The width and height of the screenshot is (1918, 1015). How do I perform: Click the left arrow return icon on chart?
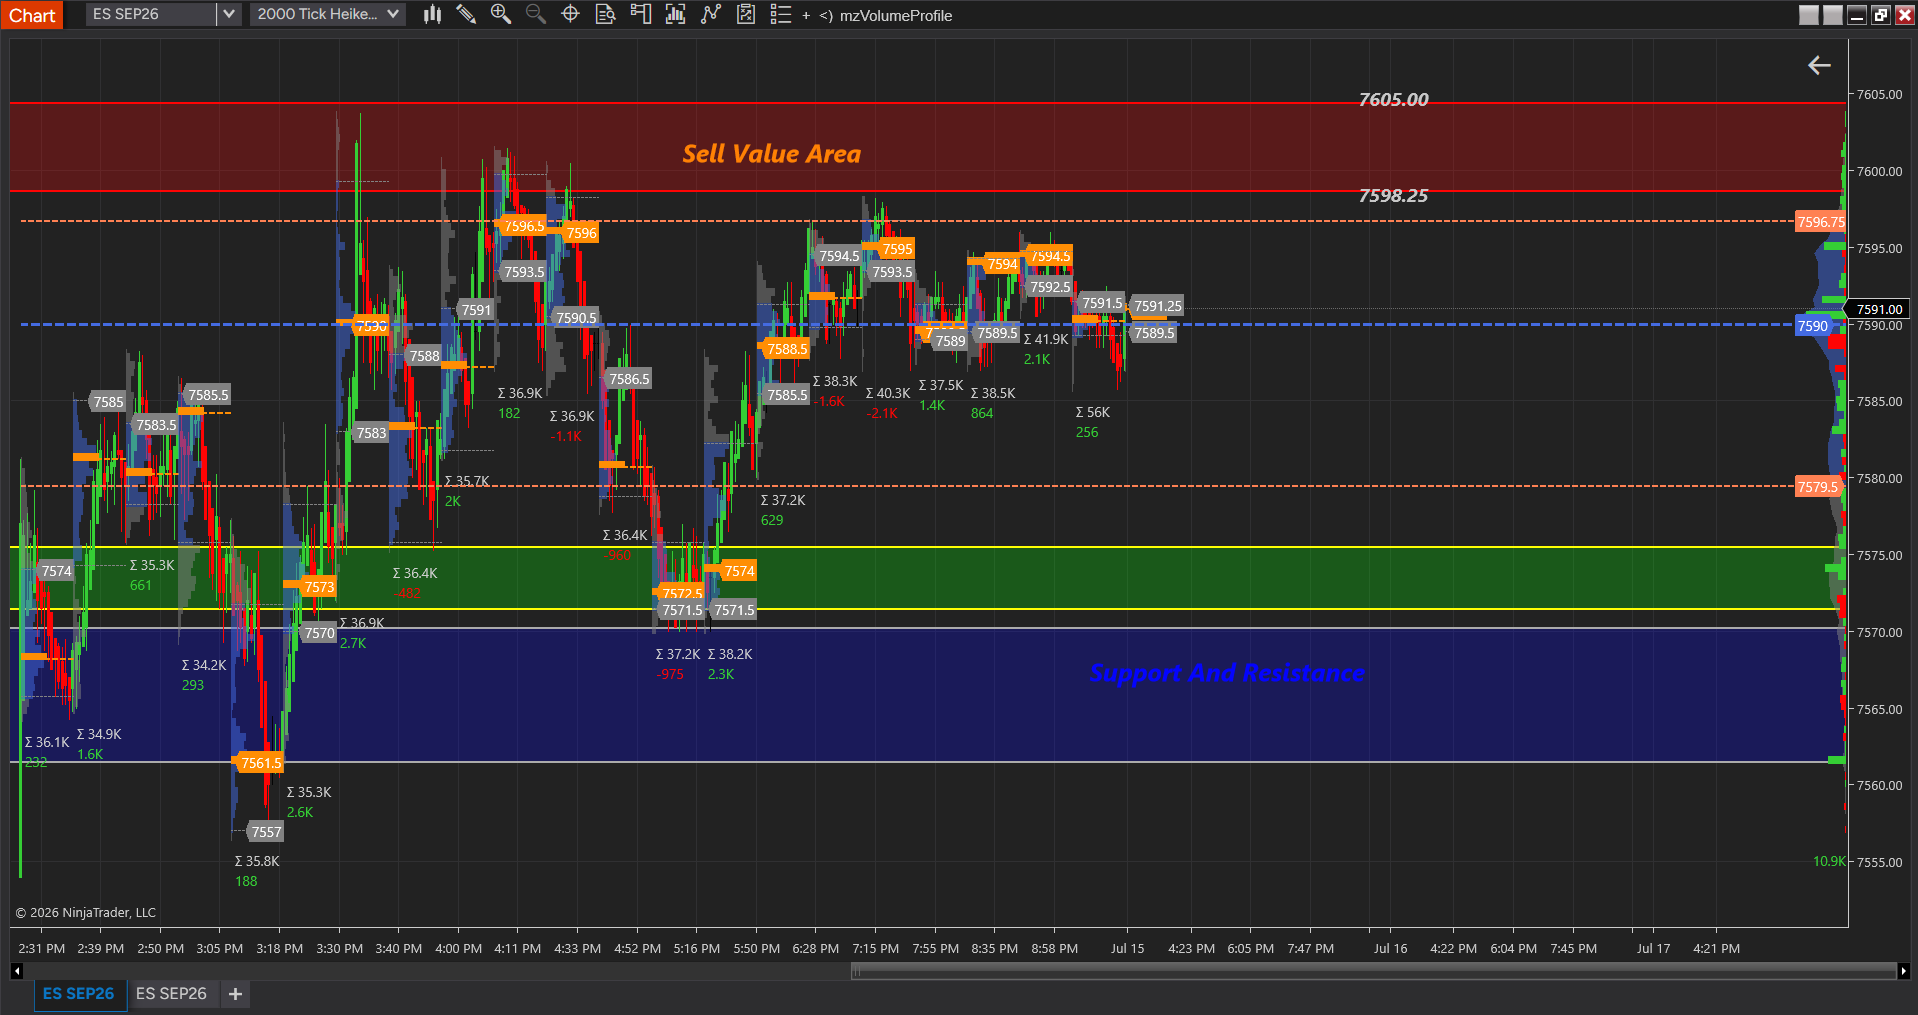[x=1819, y=65]
